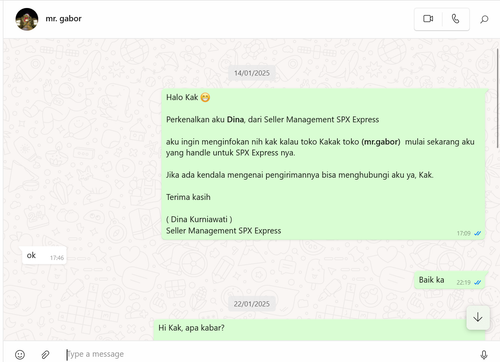Attach a file with the paperclip icon
500x362 pixels.
[x=45, y=354]
